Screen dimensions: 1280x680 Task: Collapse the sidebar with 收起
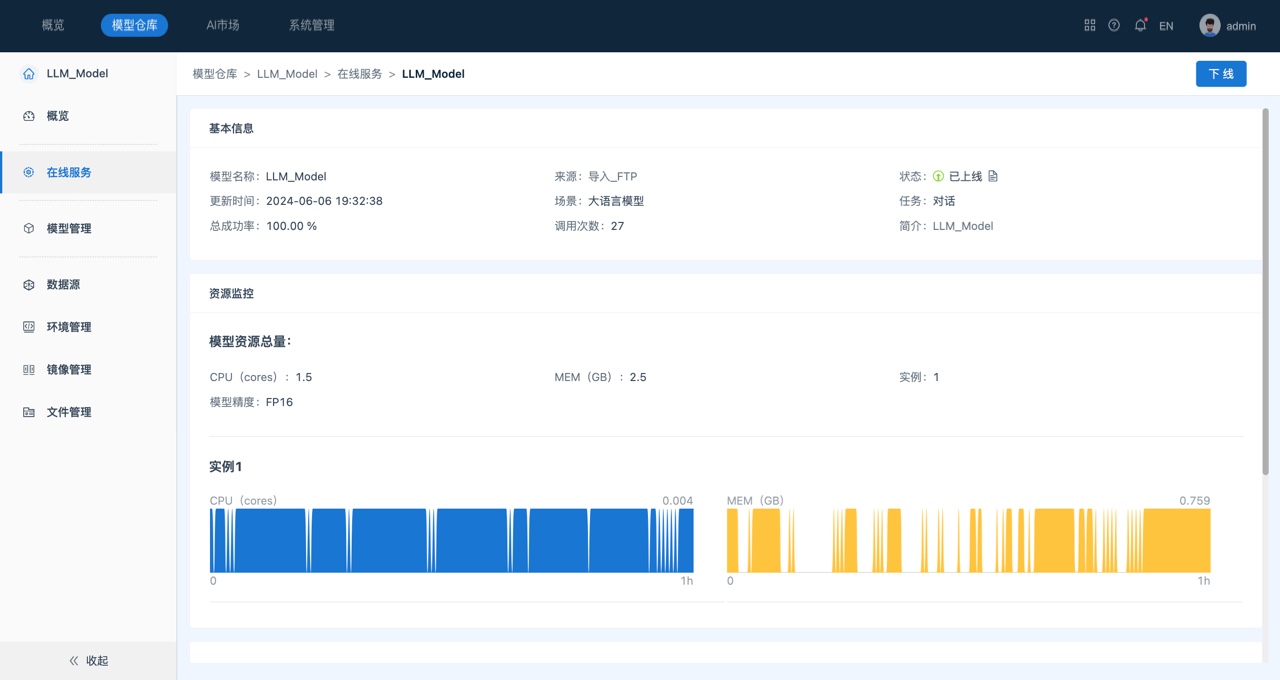click(88, 661)
